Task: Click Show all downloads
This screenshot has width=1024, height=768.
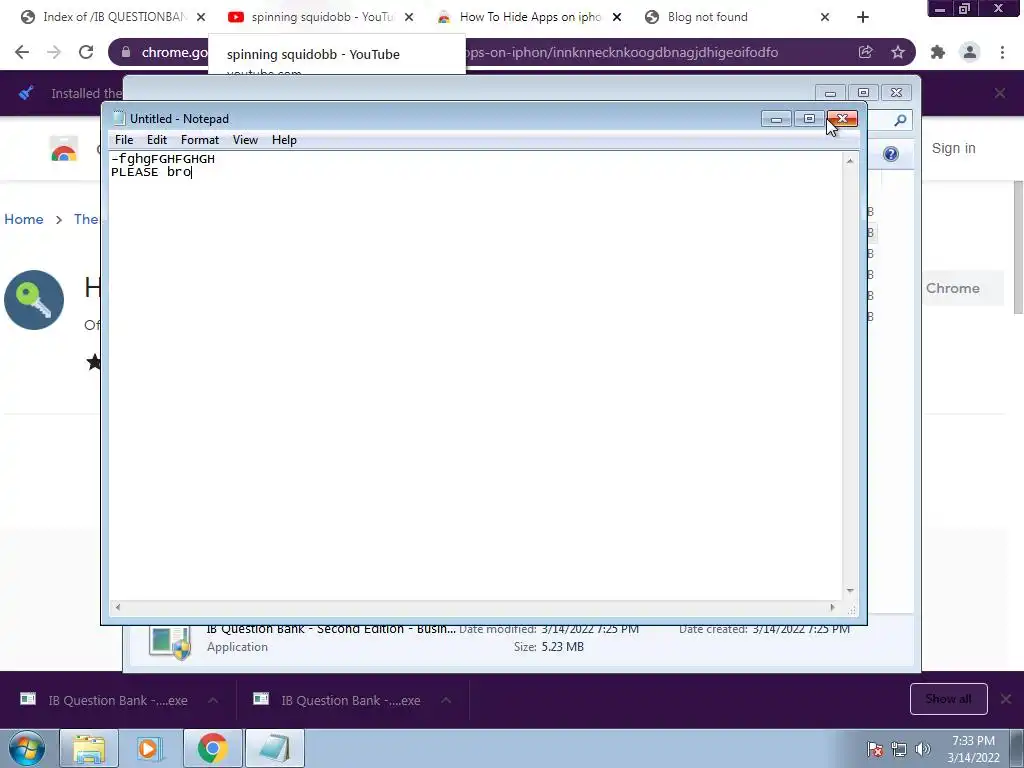Action: tap(948, 699)
